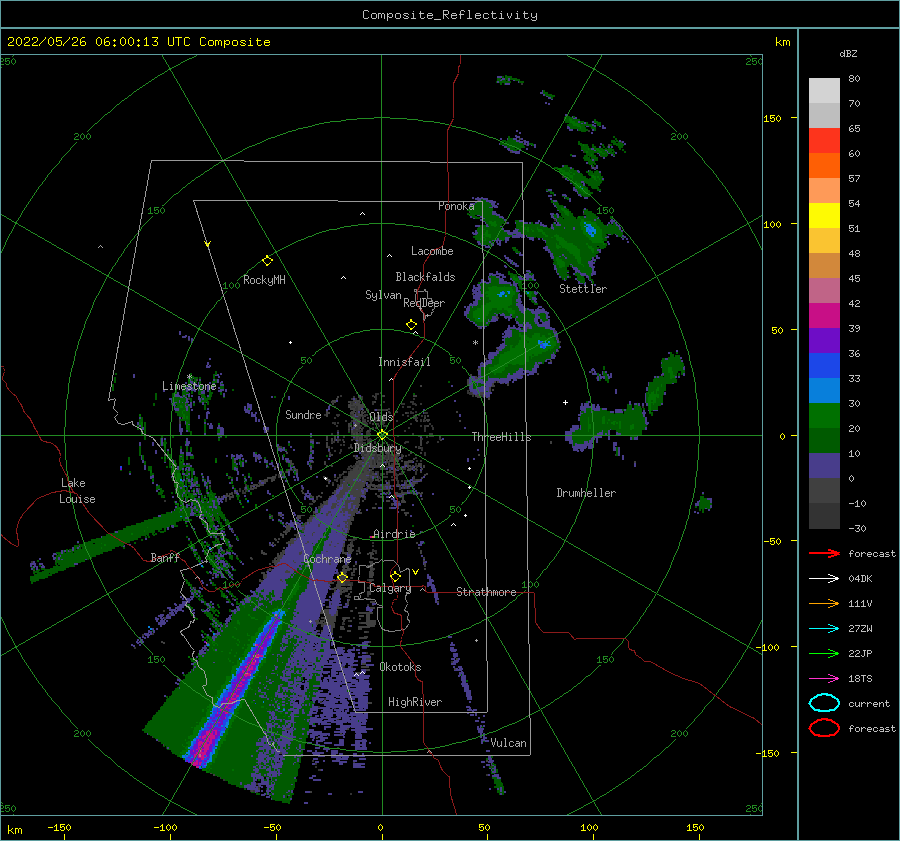900x841 pixels.
Task: Click the green 22JP arrow in legend
Action: point(824,653)
